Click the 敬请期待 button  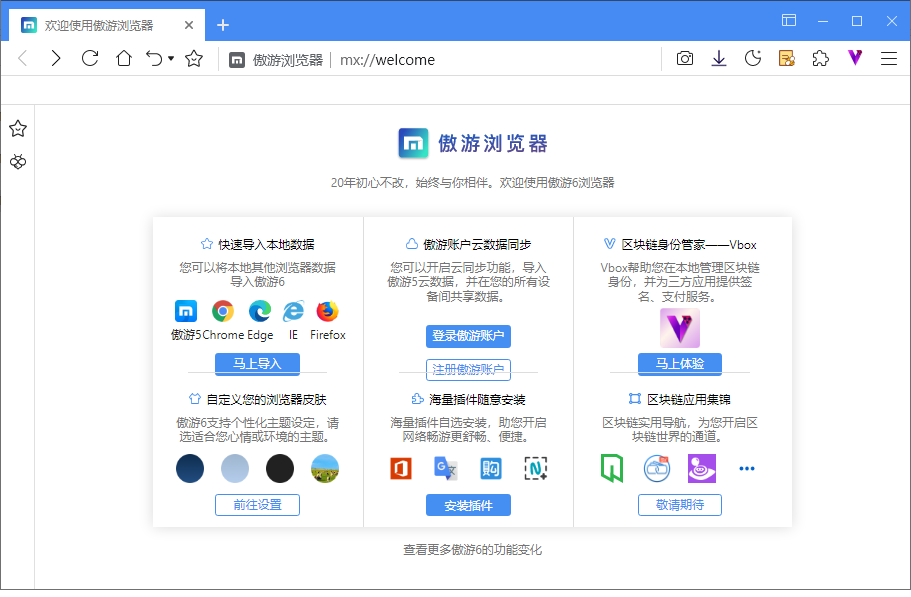pos(680,505)
